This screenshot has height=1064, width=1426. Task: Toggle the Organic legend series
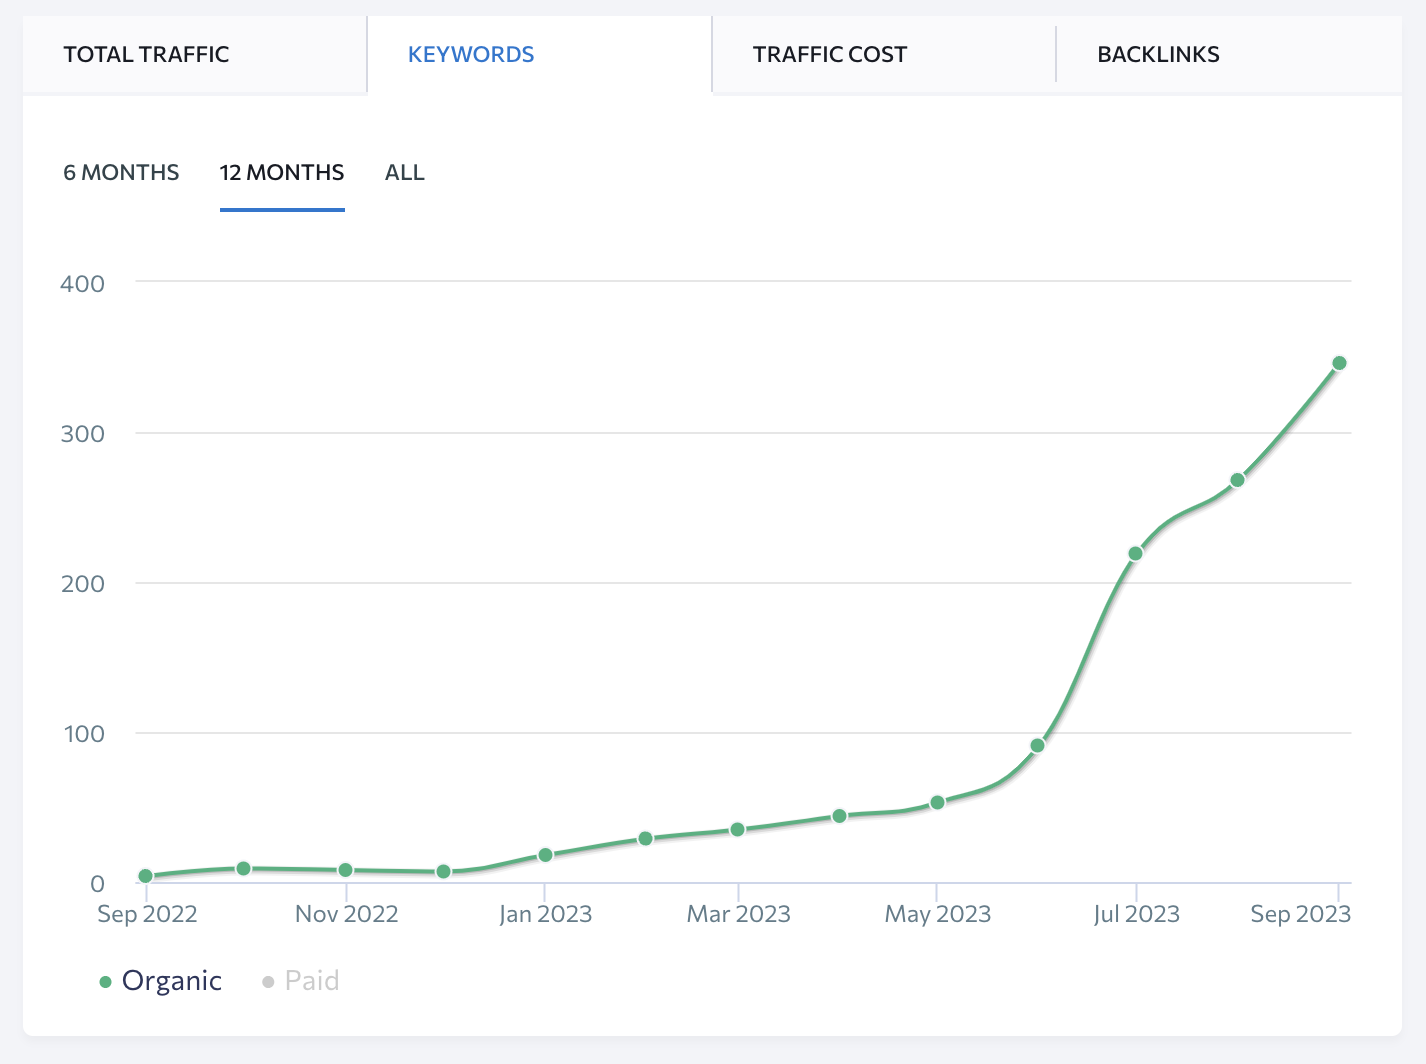click(171, 981)
